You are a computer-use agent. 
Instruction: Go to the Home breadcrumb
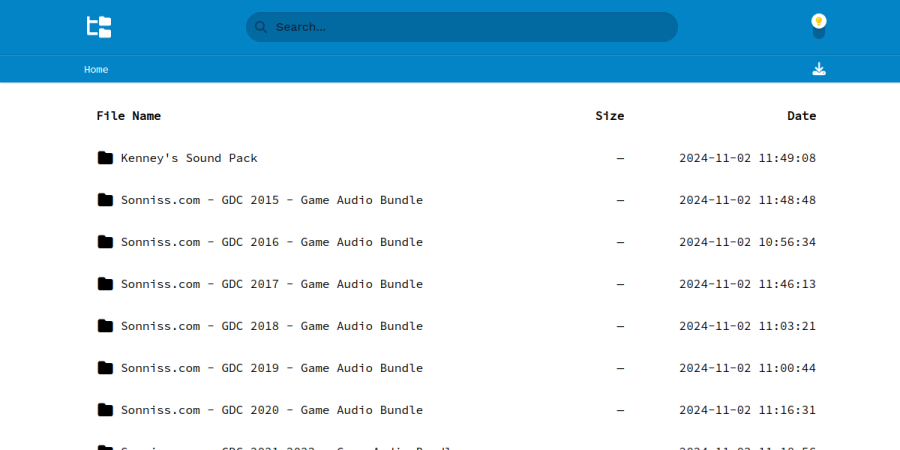click(96, 69)
